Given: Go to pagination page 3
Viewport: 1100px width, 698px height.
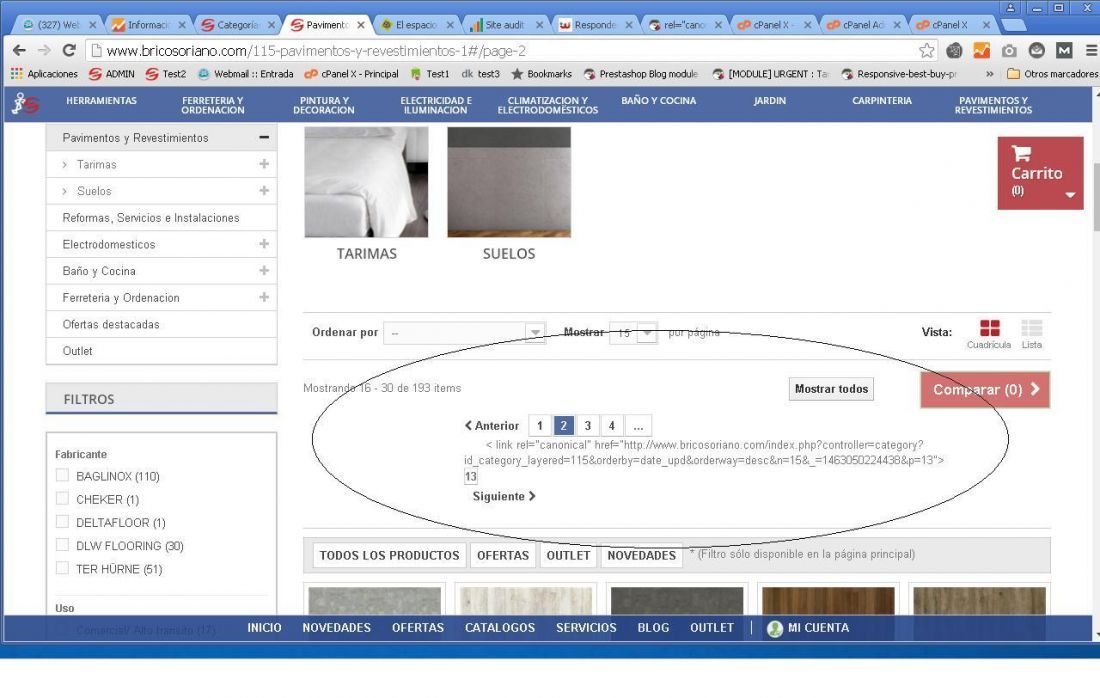Looking at the screenshot, I should [588, 425].
